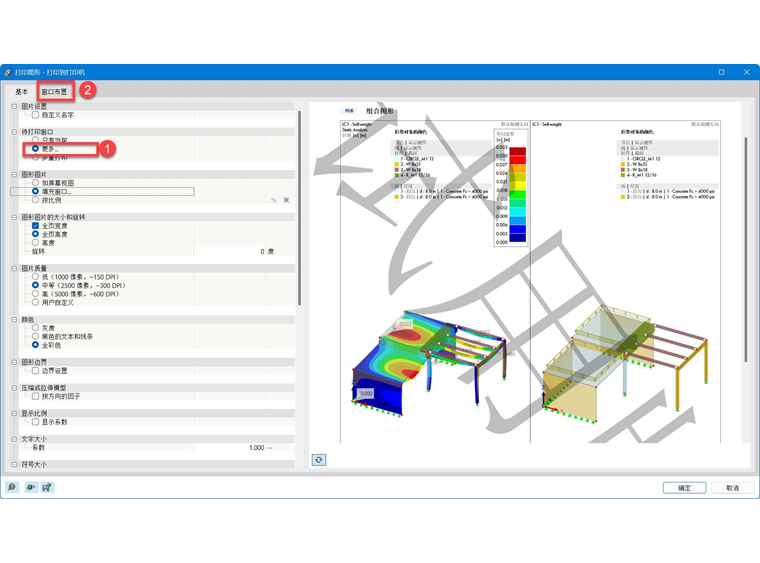Viewport: 760px width, 563px height.
Task: Click the 取消 button
Action: (732, 488)
